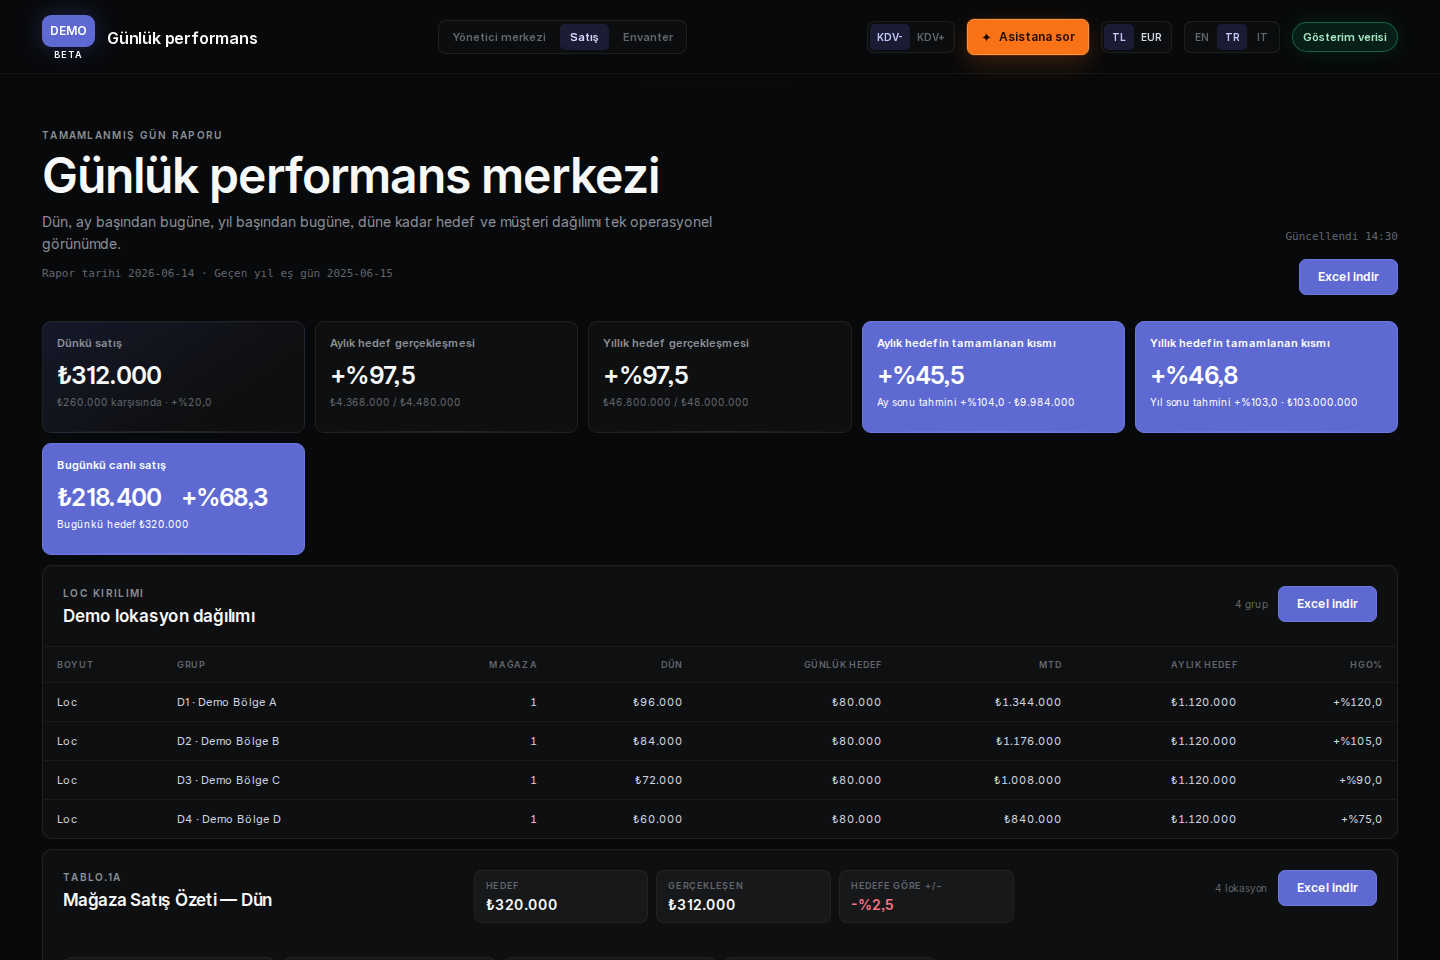Click the +%120,0 HGO value
The image size is (1440, 960).
tap(1358, 702)
